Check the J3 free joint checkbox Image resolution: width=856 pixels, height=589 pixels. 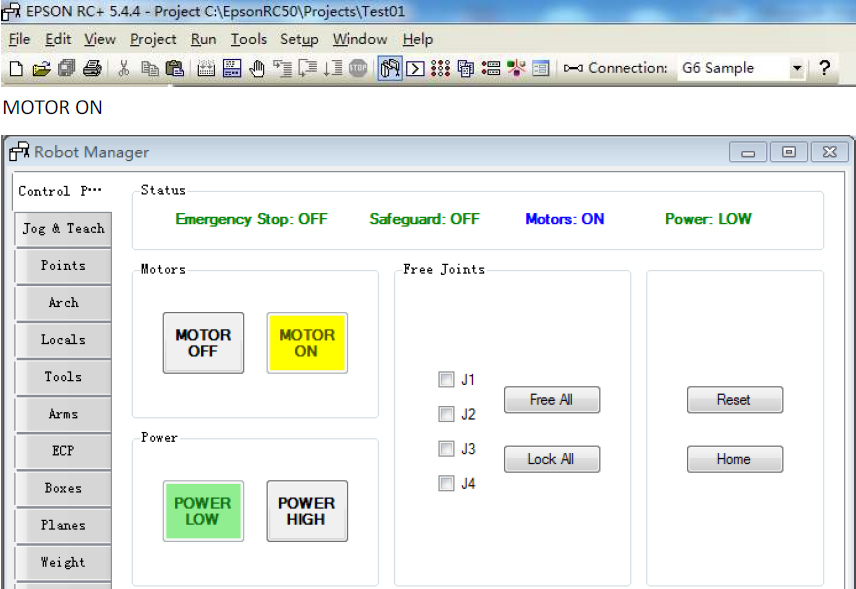coord(446,449)
